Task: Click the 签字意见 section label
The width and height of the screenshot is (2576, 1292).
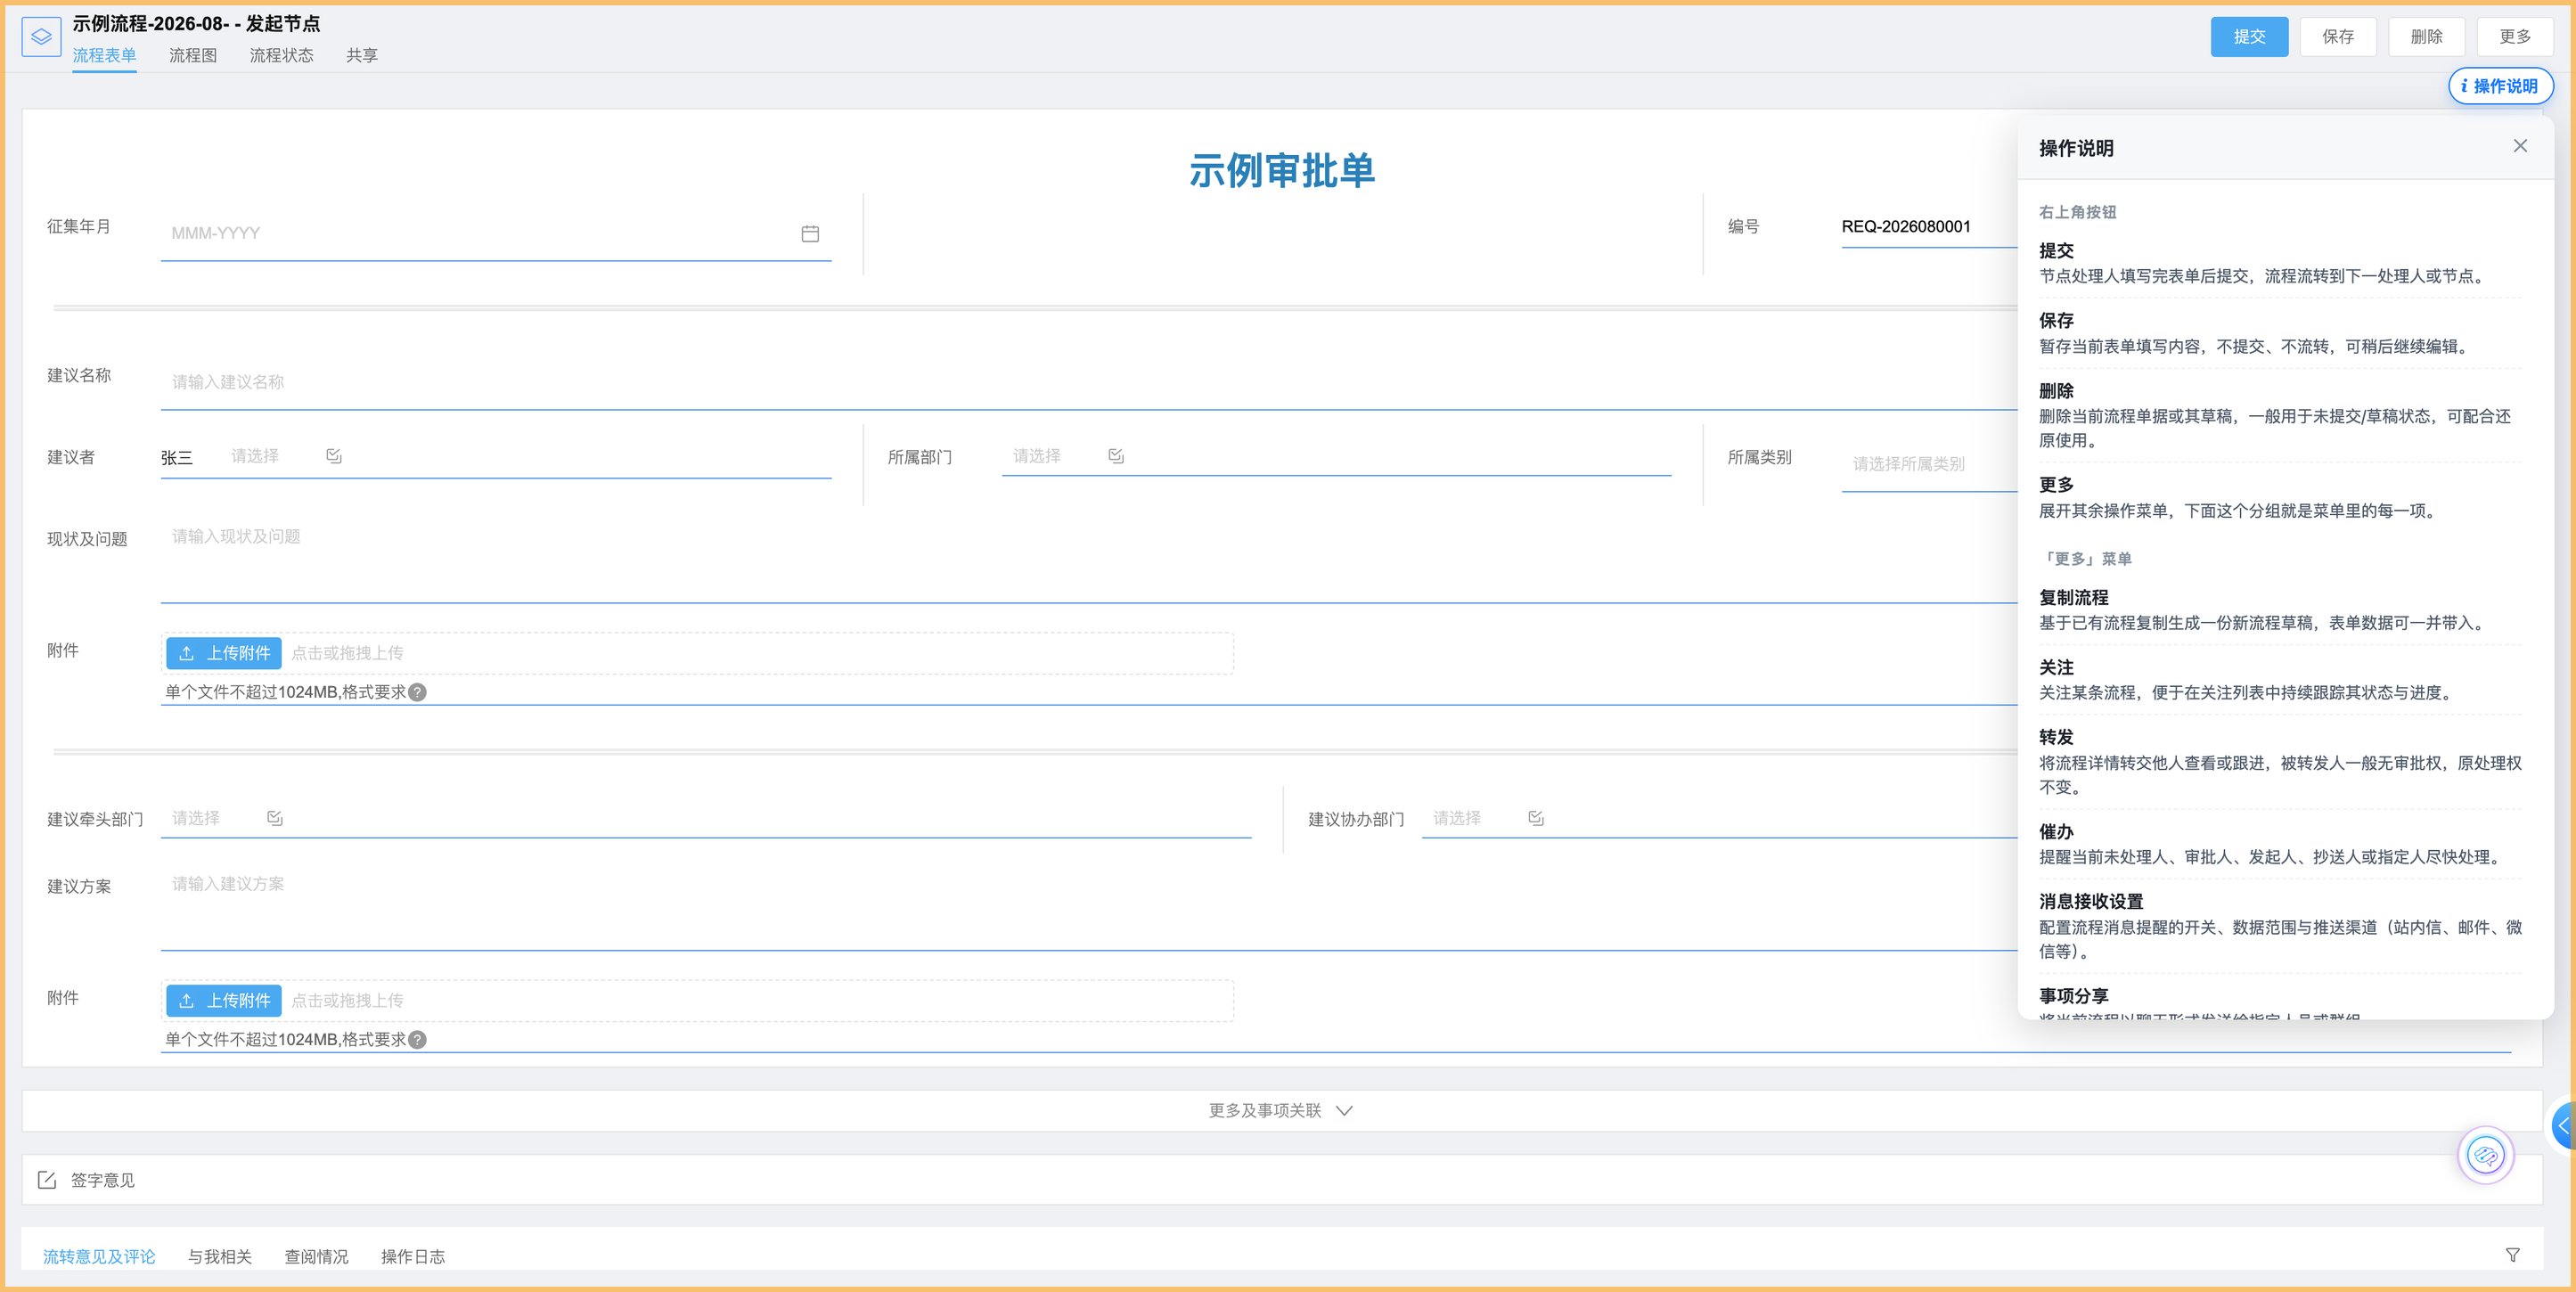Action: point(103,1180)
